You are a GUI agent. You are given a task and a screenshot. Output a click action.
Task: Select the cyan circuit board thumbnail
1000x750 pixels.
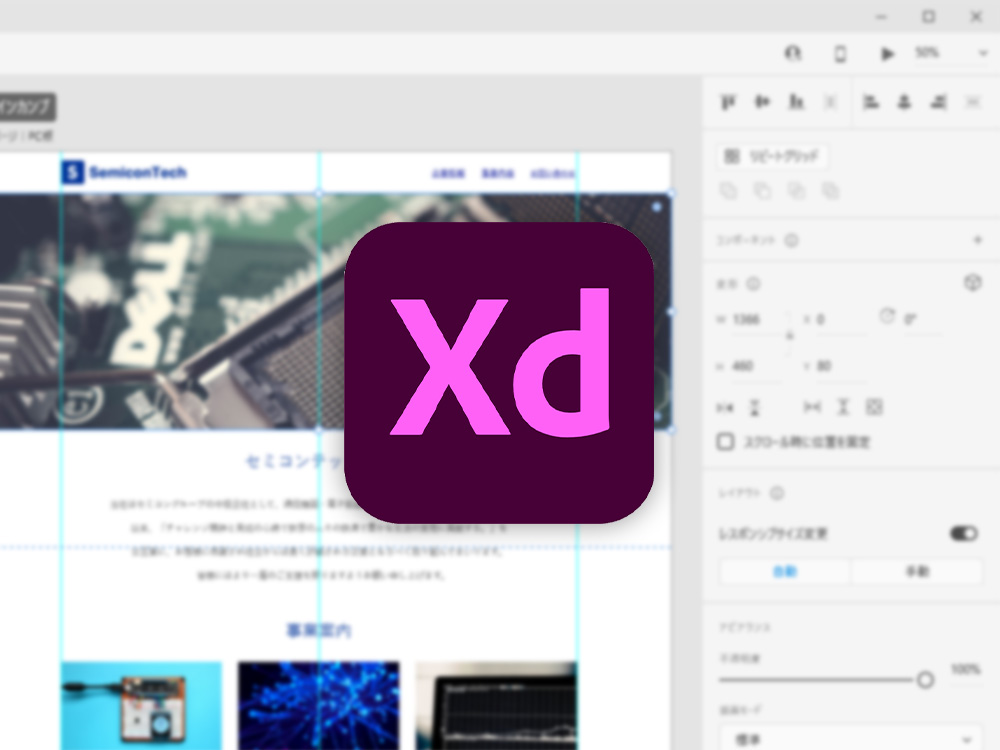(x=142, y=706)
